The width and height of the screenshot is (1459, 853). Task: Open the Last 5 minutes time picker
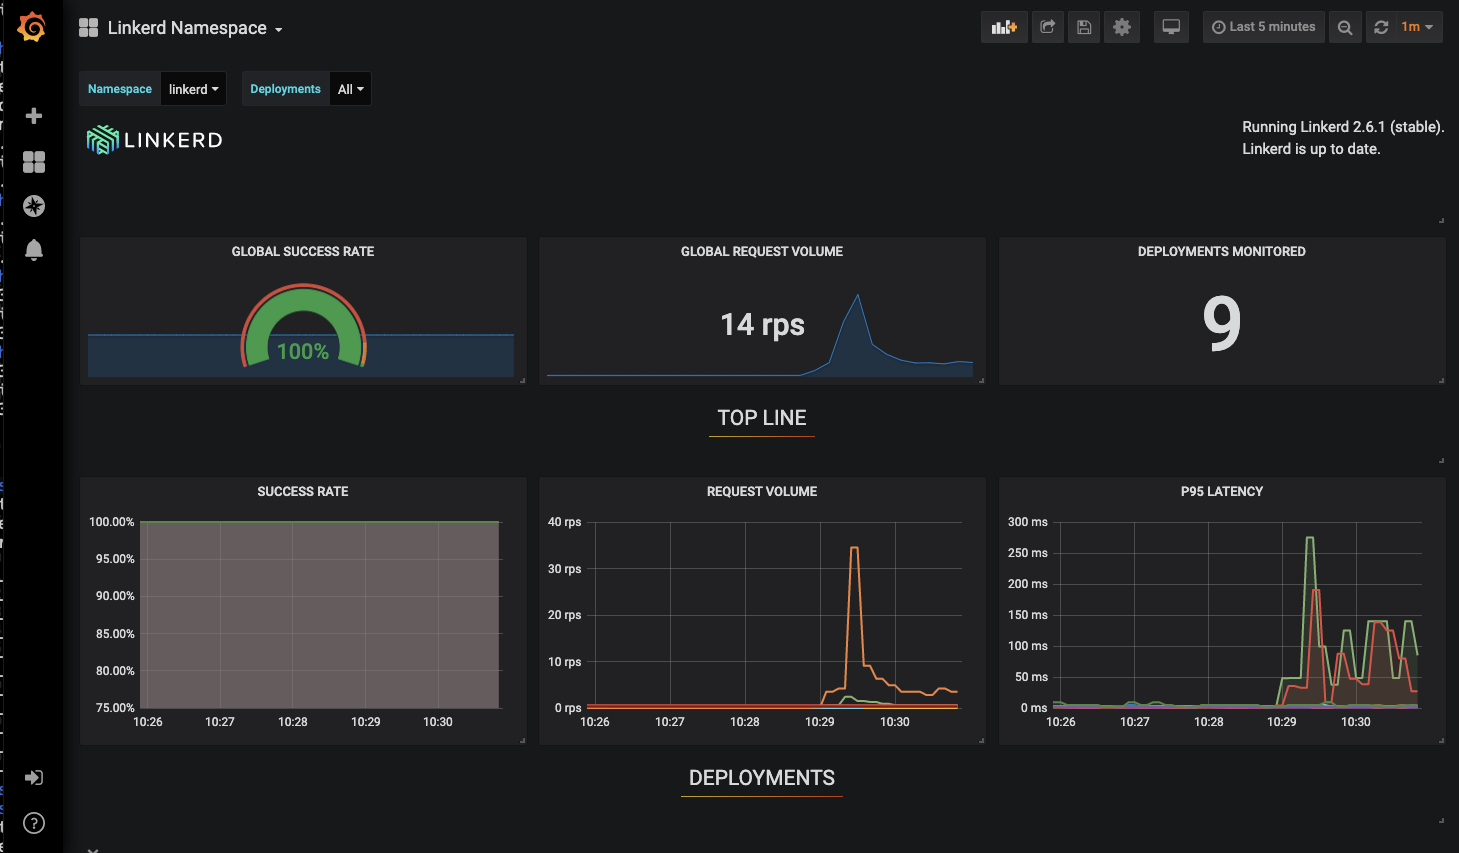click(x=1263, y=27)
